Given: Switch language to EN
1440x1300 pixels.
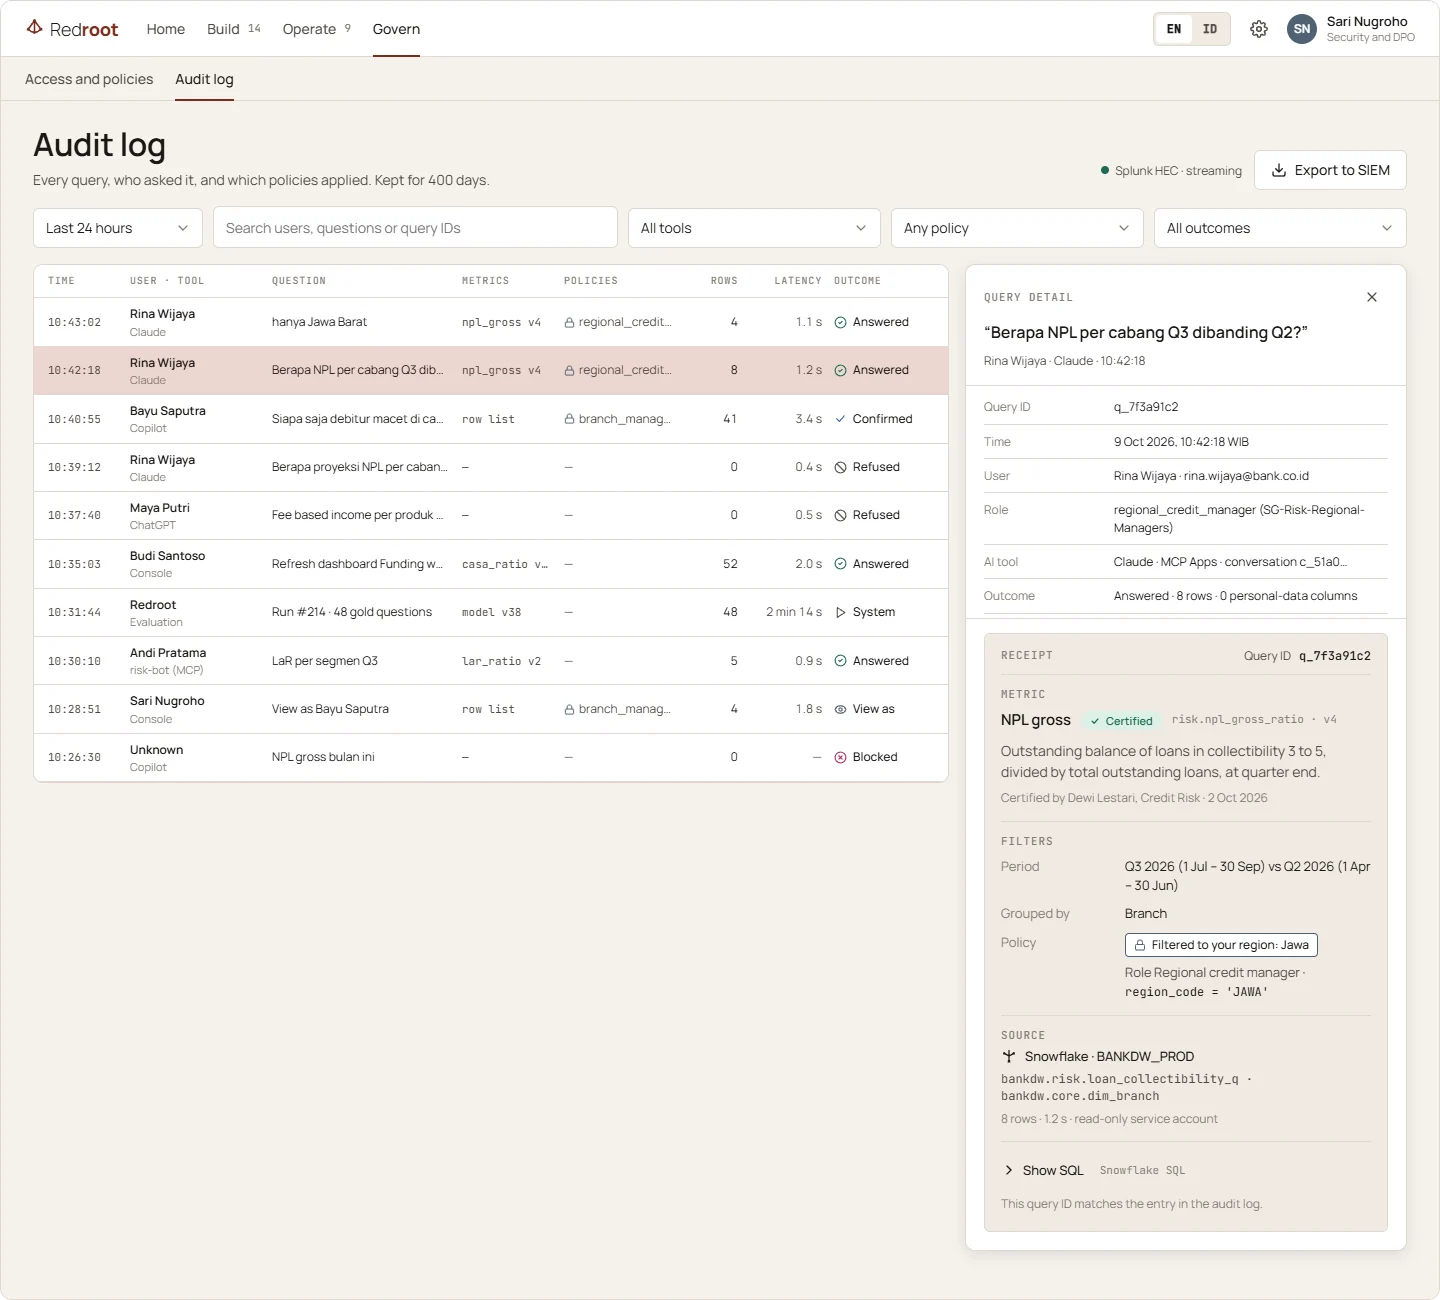Looking at the screenshot, I should click(1174, 29).
